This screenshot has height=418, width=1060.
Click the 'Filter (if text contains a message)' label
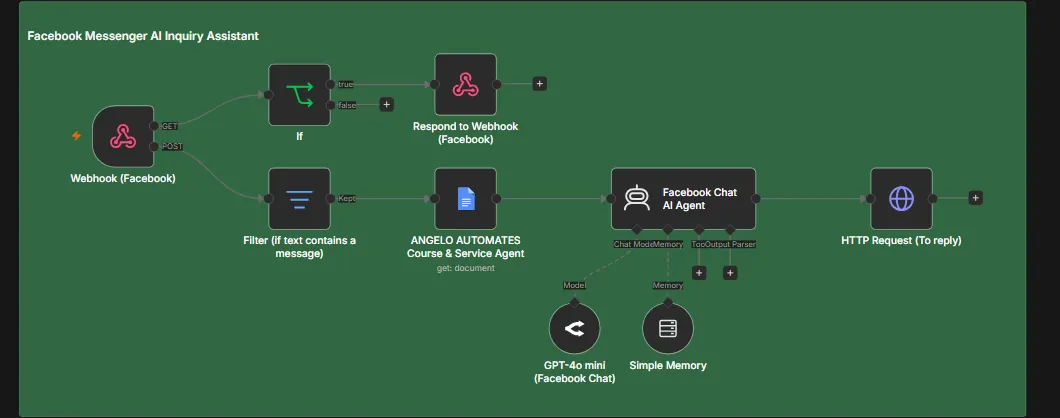pos(299,247)
